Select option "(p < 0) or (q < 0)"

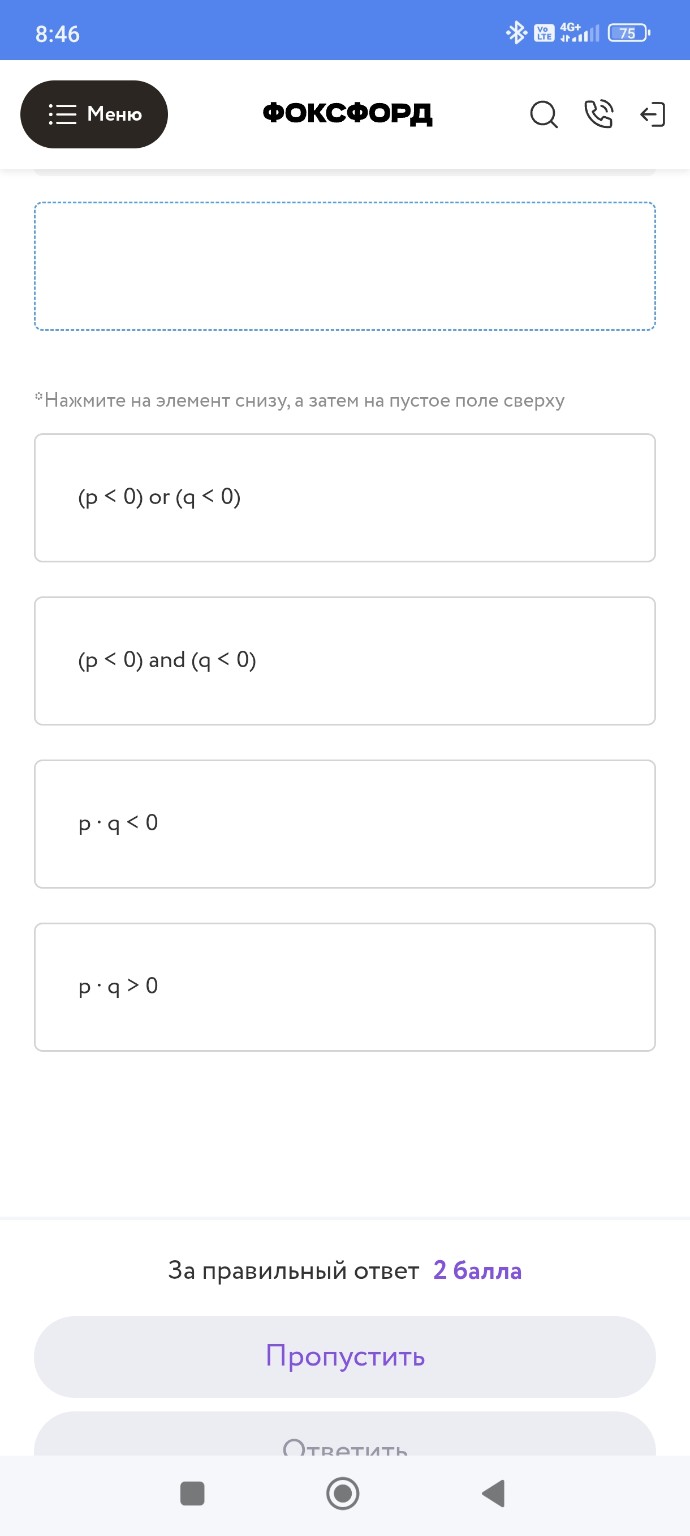(x=345, y=497)
